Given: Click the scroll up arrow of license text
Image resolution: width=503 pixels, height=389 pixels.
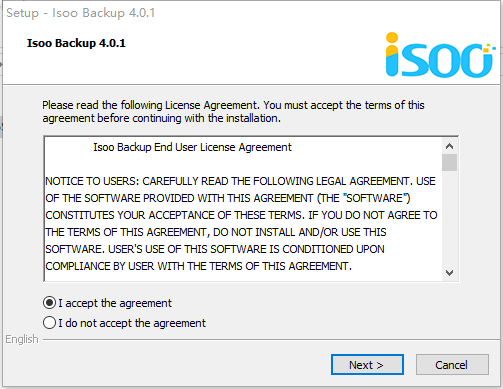Looking at the screenshot, I should point(449,146).
